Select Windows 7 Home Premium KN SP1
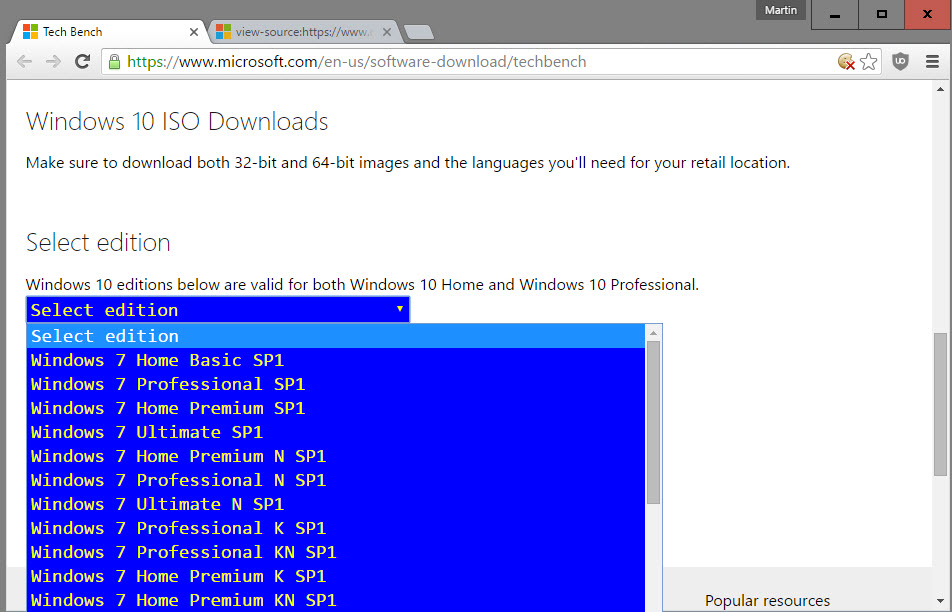Image resolution: width=952 pixels, height=612 pixels. coord(336,600)
